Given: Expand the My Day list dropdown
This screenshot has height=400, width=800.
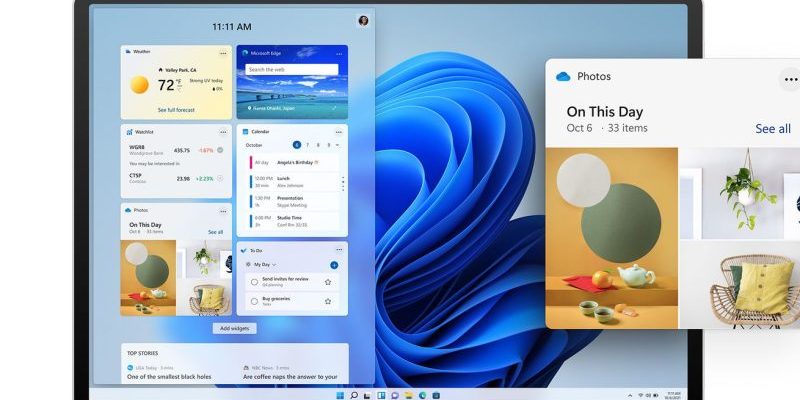Looking at the screenshot, I should [x=274, y=265].
